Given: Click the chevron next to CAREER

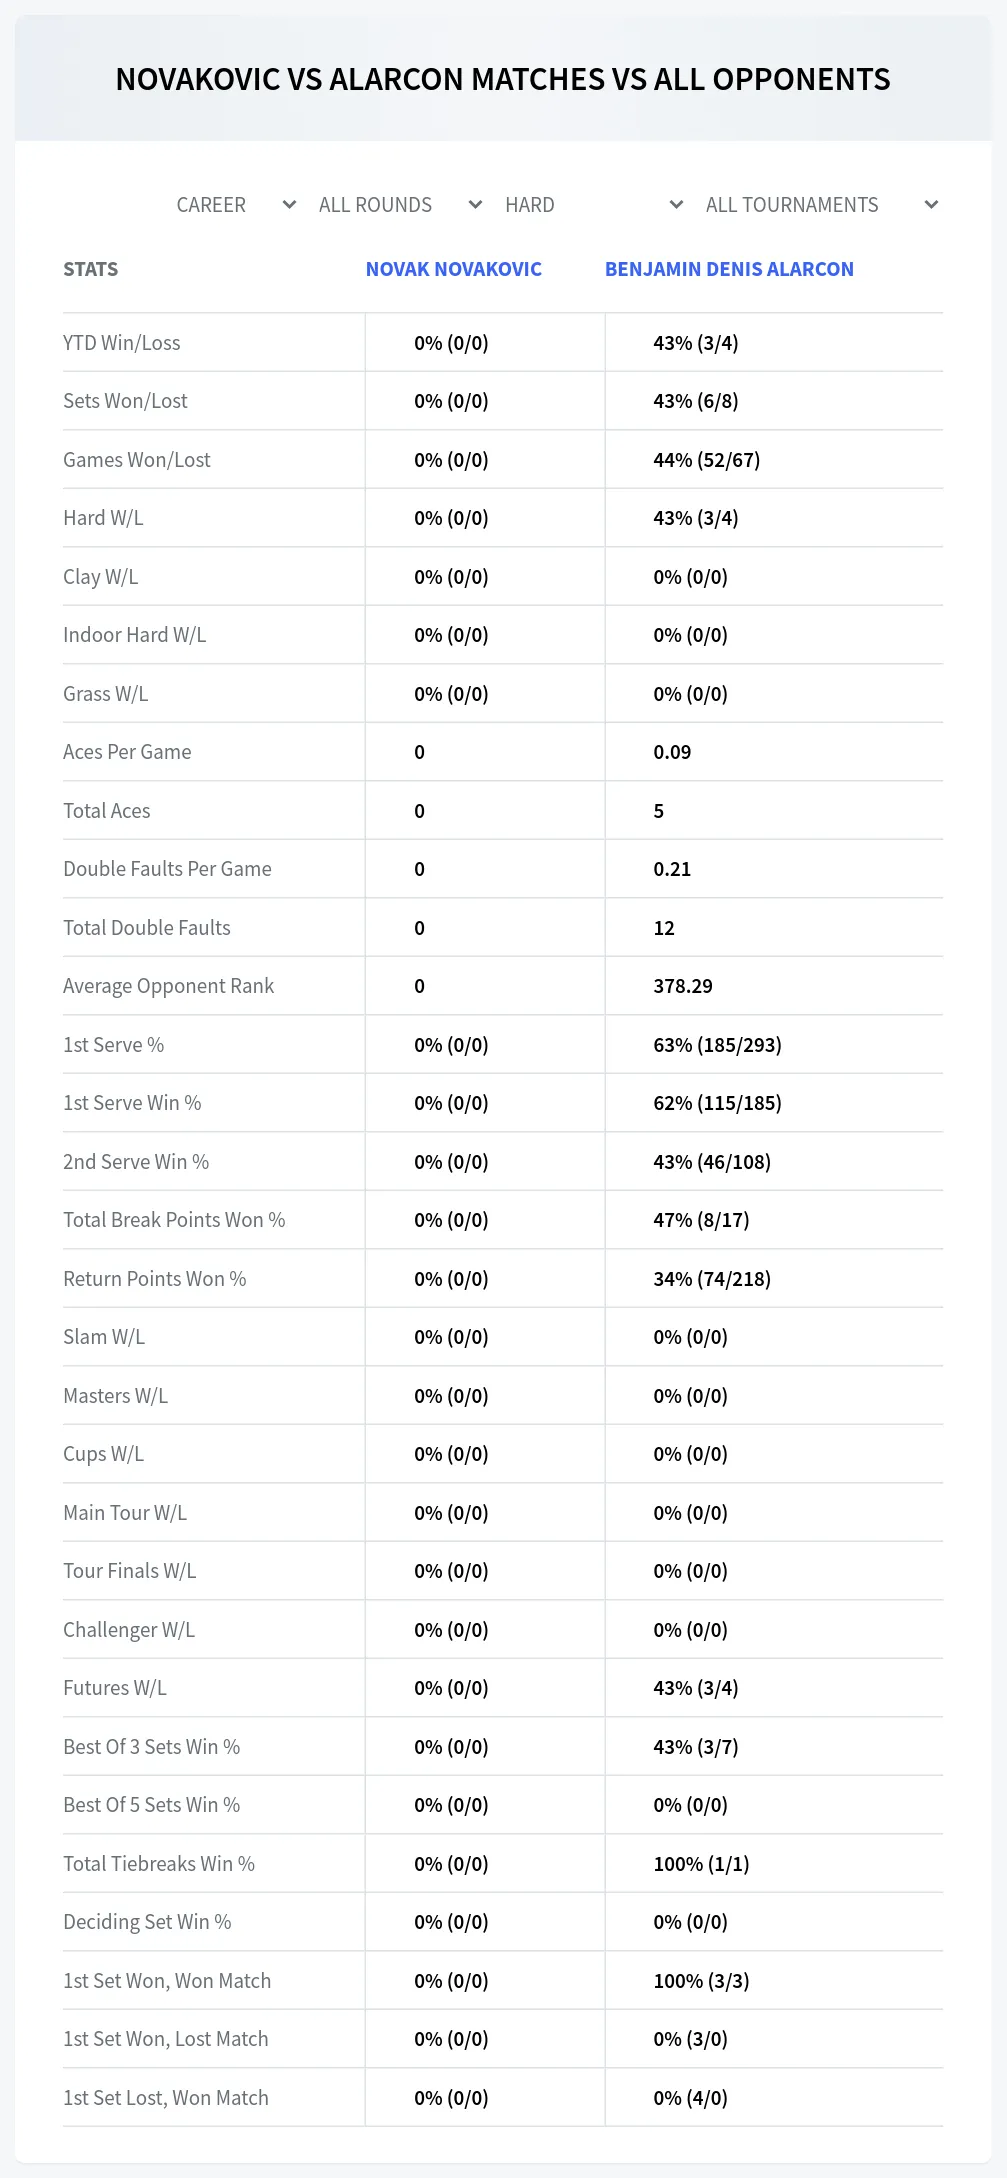Looking at the screenshot, I should pos(289,205).
